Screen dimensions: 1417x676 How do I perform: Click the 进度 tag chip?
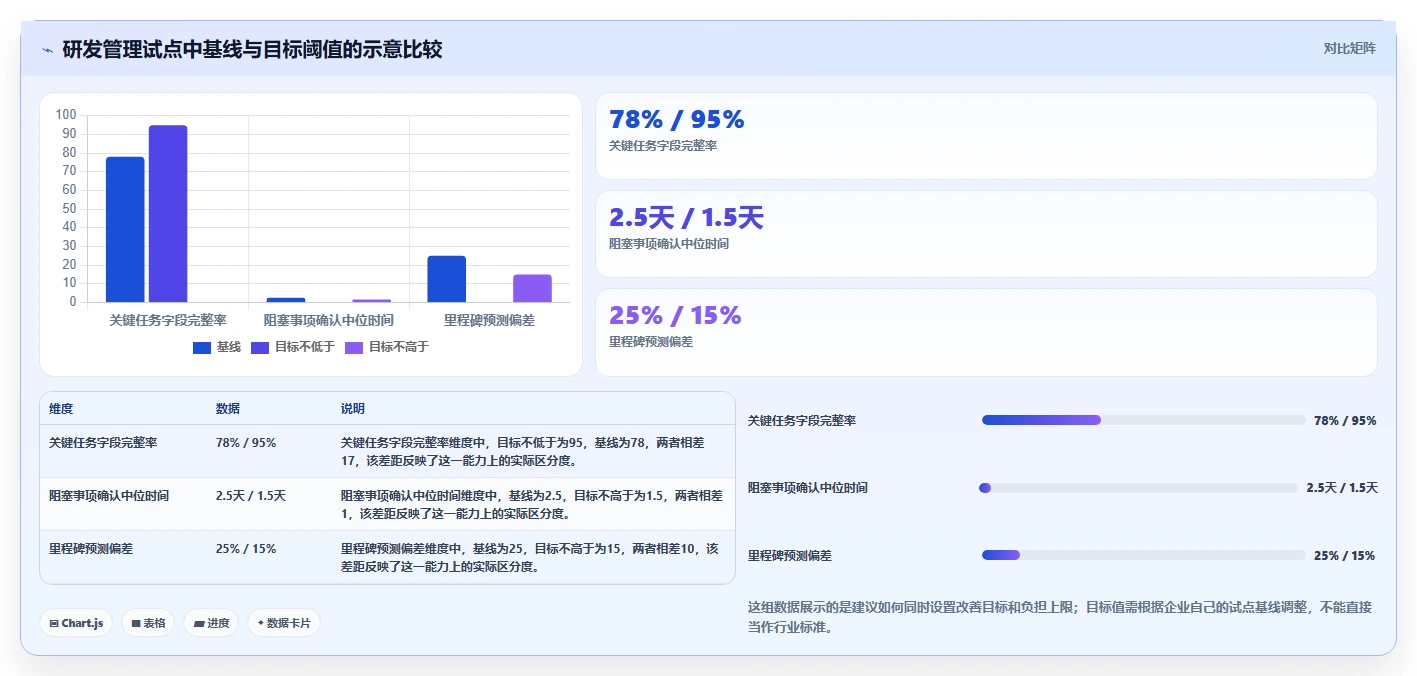pos(211,623)
